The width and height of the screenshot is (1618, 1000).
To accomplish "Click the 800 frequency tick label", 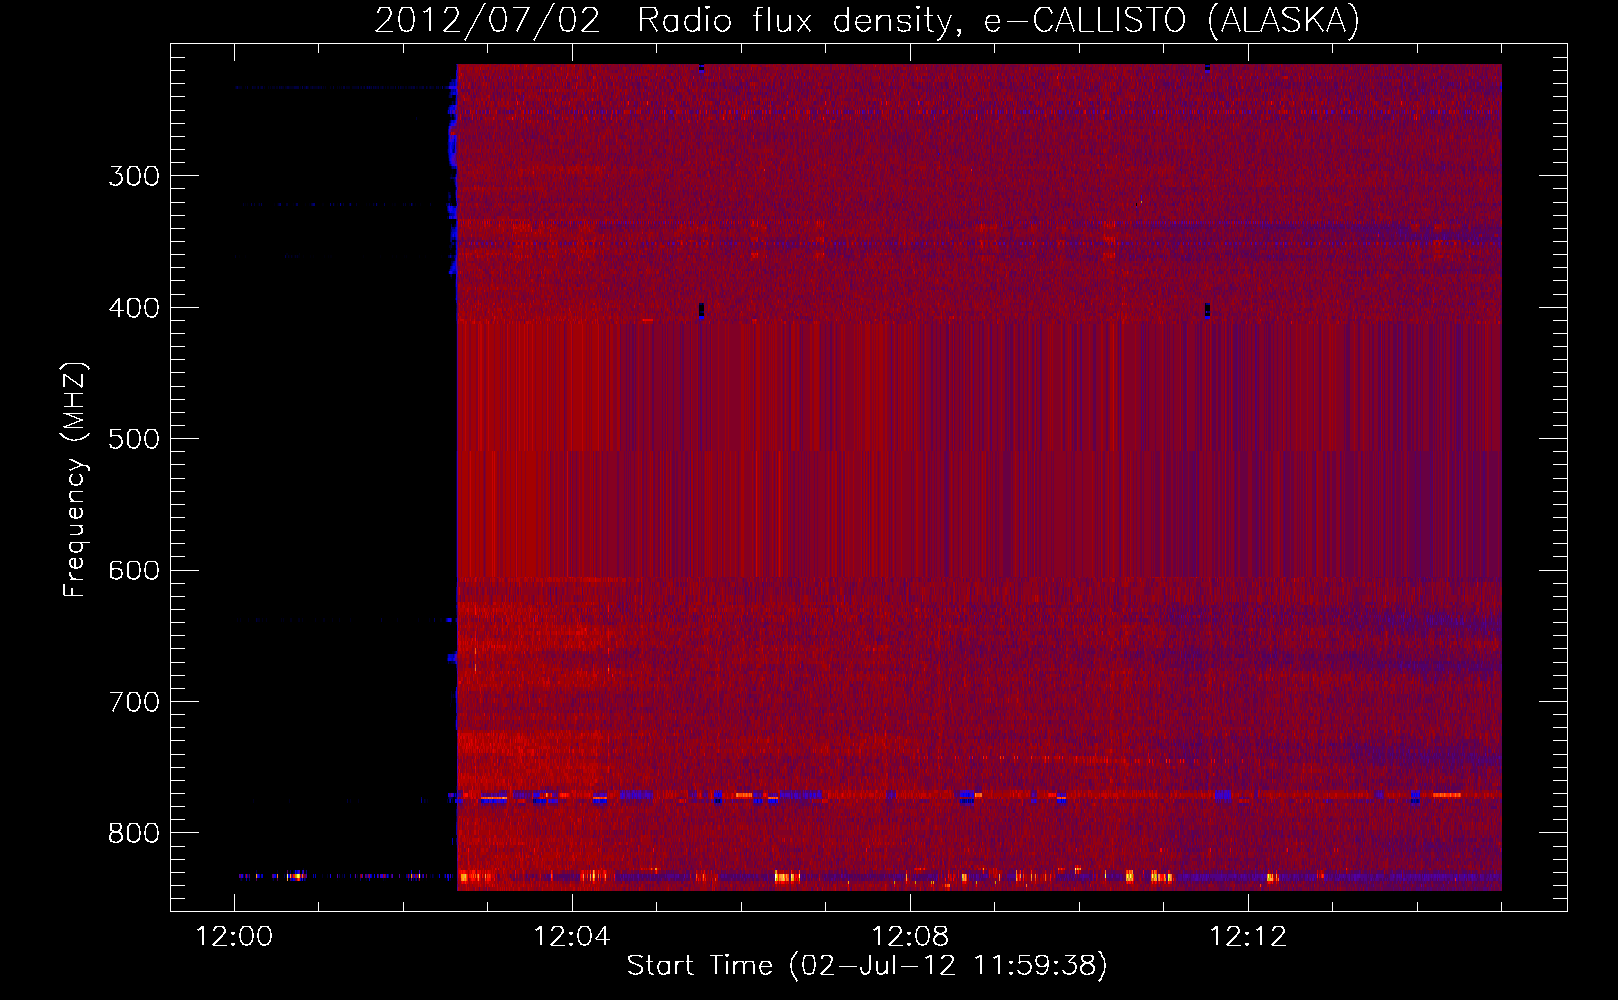I will pyautogui.click(x=134, y=834).
